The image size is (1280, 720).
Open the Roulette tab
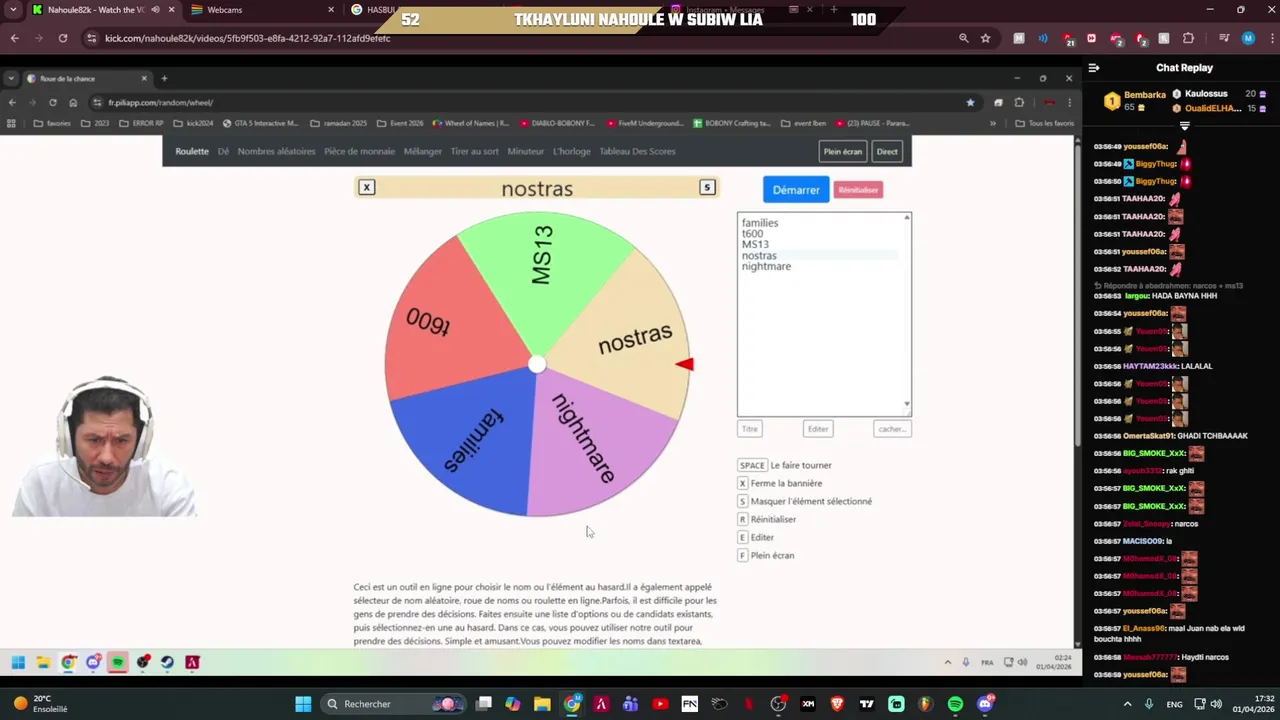pyautogui.click(x=192, y=152)
